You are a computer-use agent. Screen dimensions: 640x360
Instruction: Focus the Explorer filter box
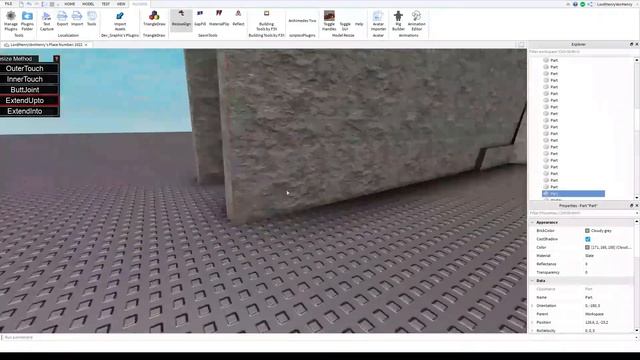point(581,52)
